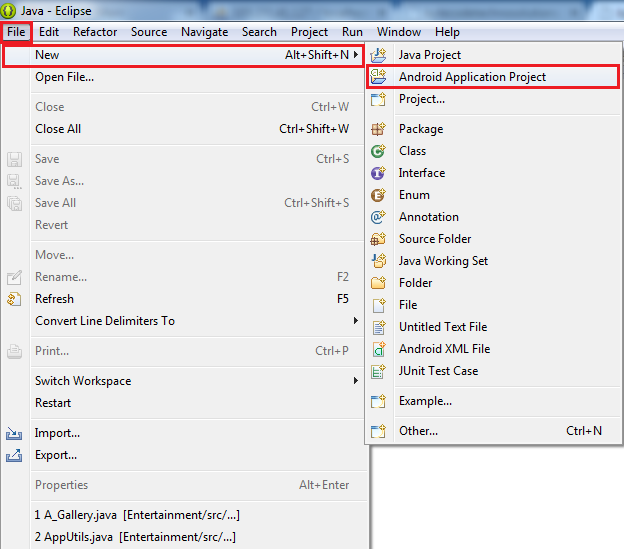Click the green Class icon
624x549 pixels.
pyautogui.click(x=378, y=151)
